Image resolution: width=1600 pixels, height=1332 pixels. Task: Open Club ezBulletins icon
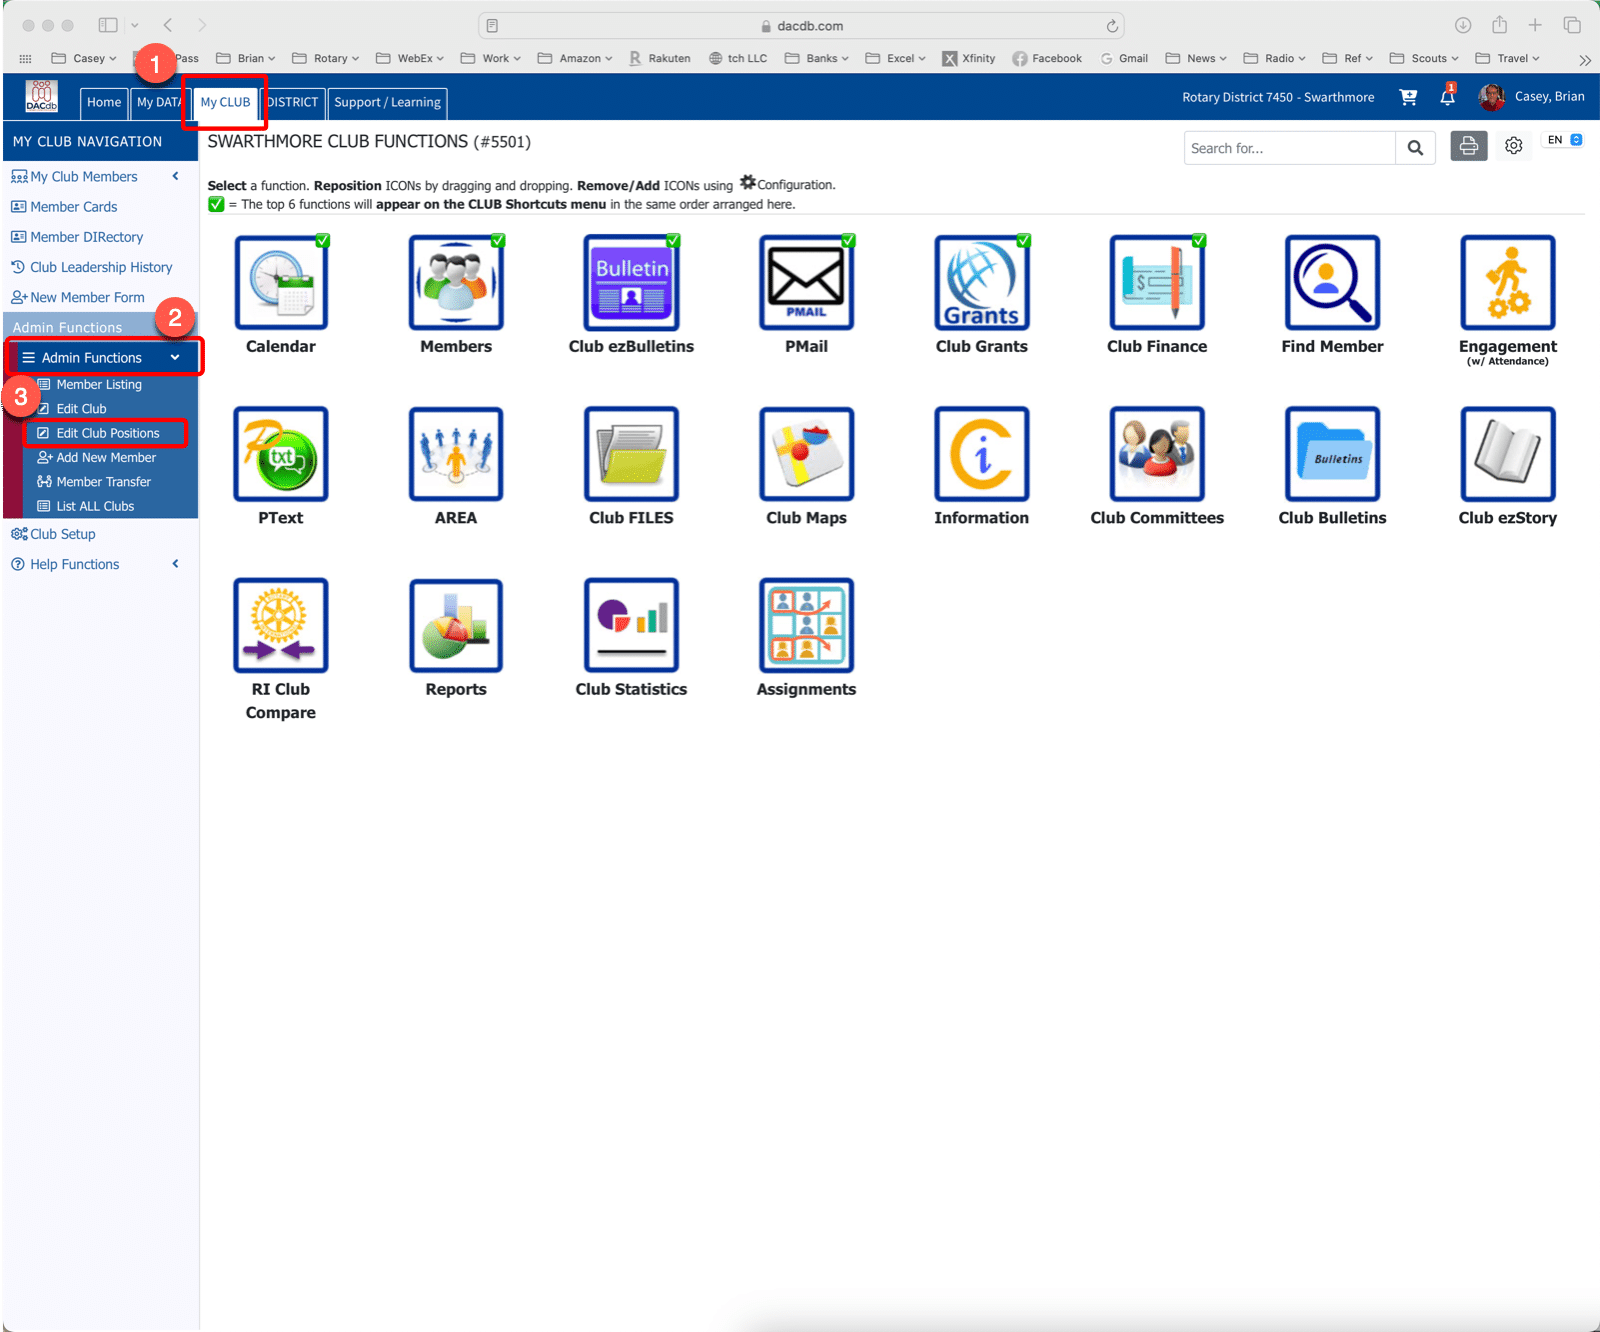pyautogui.click(x=631, y=283)
